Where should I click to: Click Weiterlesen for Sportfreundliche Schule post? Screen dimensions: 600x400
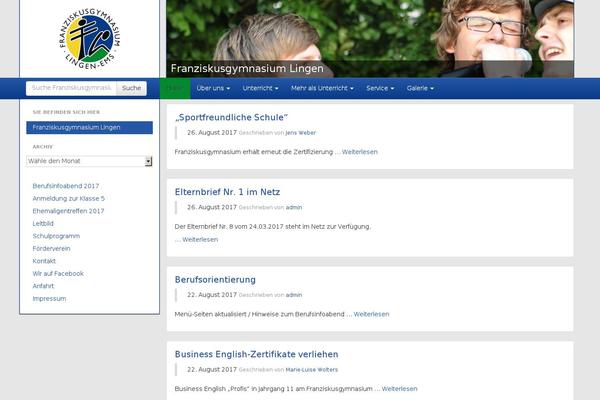pos(360,152)
